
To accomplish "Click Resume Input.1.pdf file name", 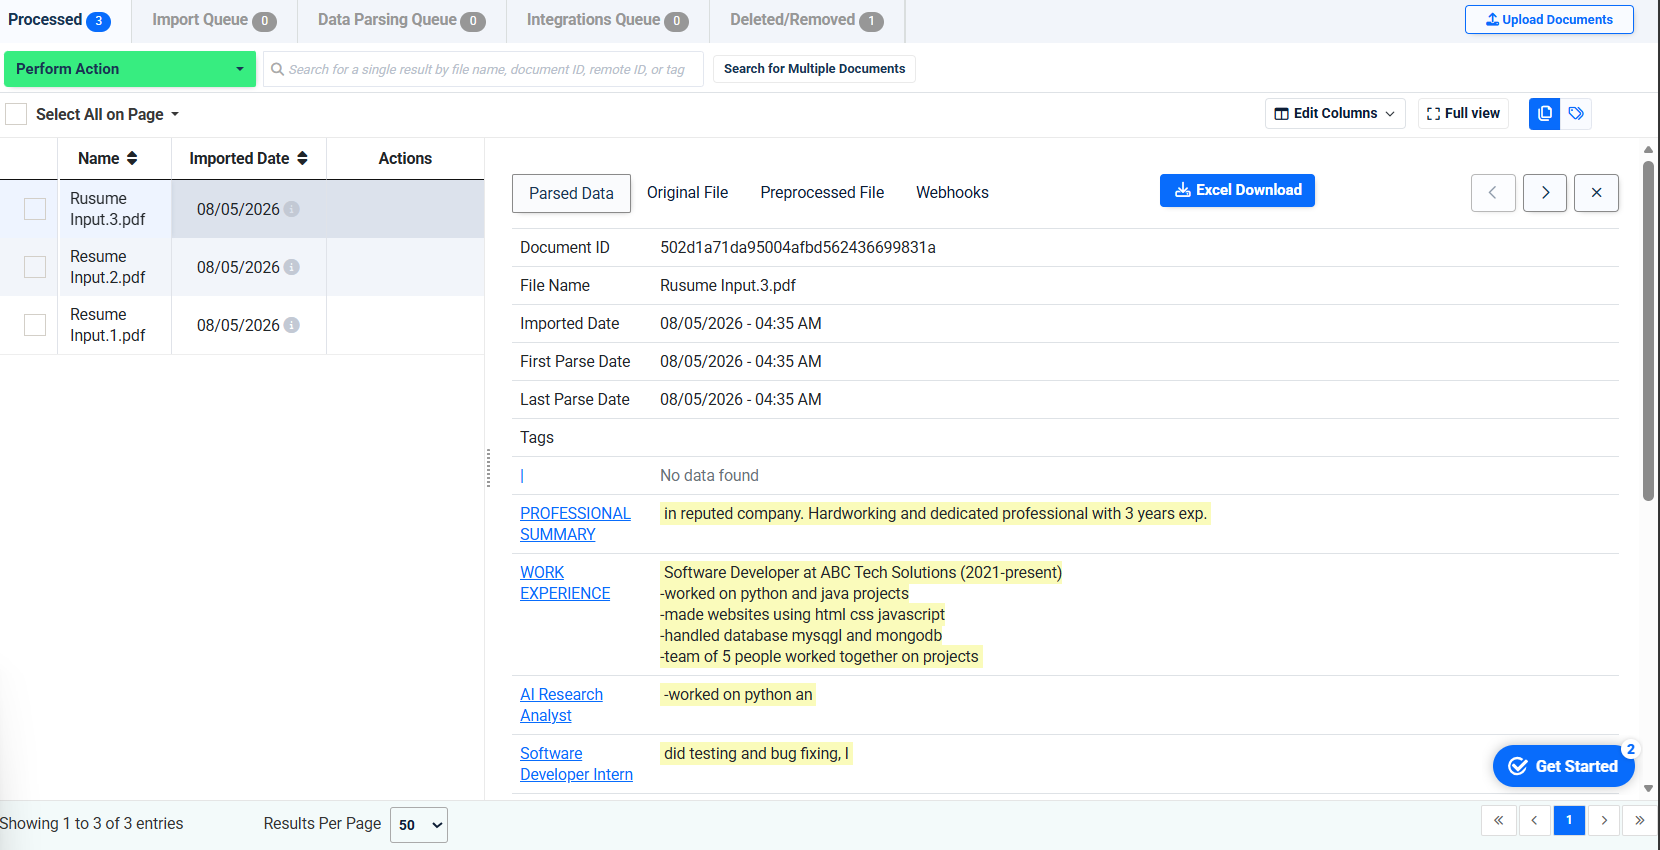I will tap(108, 325).
